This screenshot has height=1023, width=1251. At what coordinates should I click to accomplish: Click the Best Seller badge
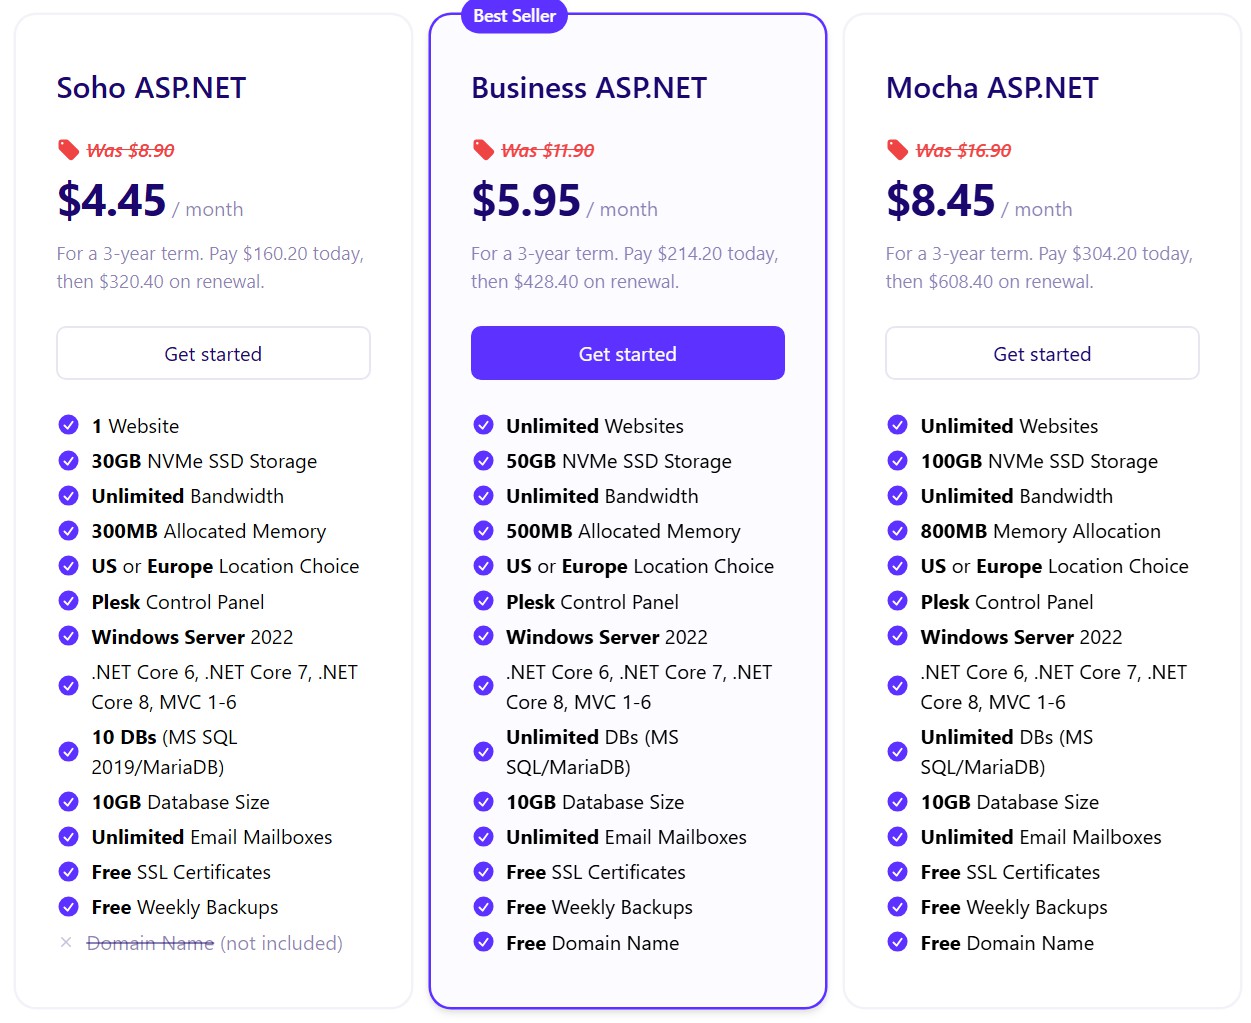[x=513, y=16]
